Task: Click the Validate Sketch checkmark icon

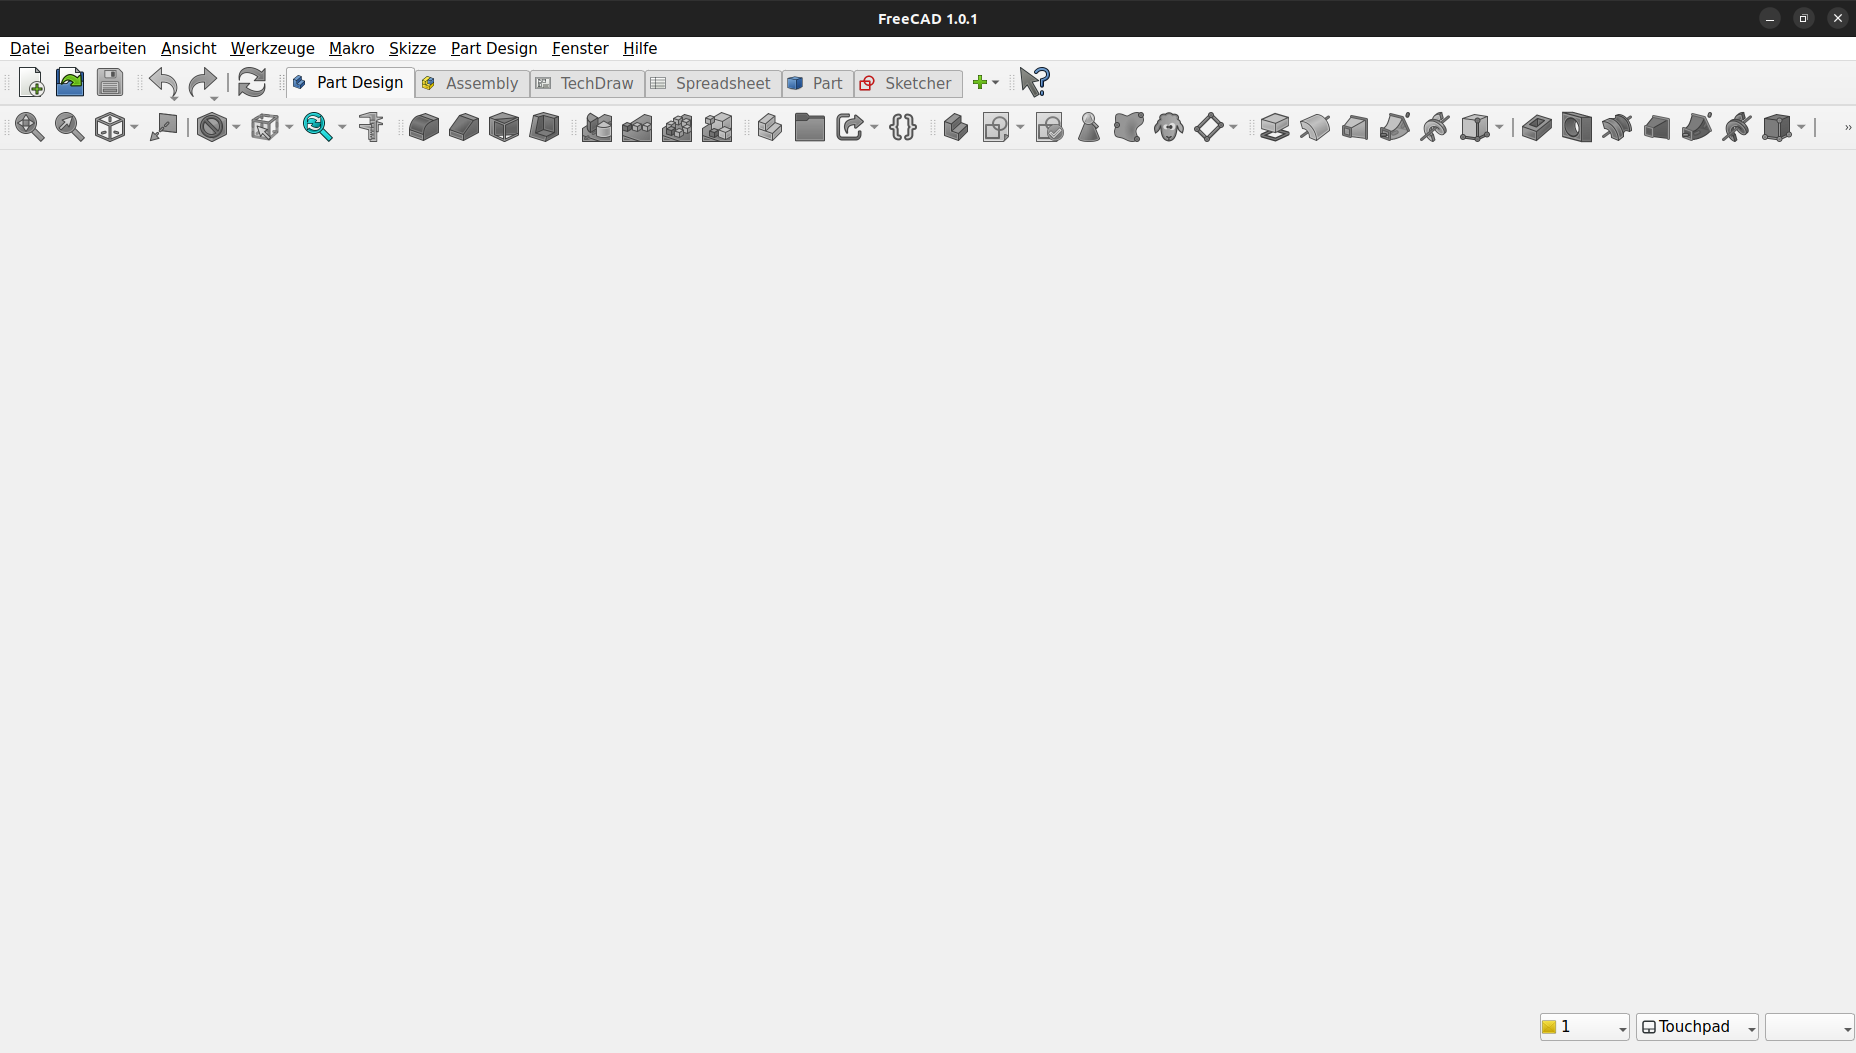Action: 1049,128
